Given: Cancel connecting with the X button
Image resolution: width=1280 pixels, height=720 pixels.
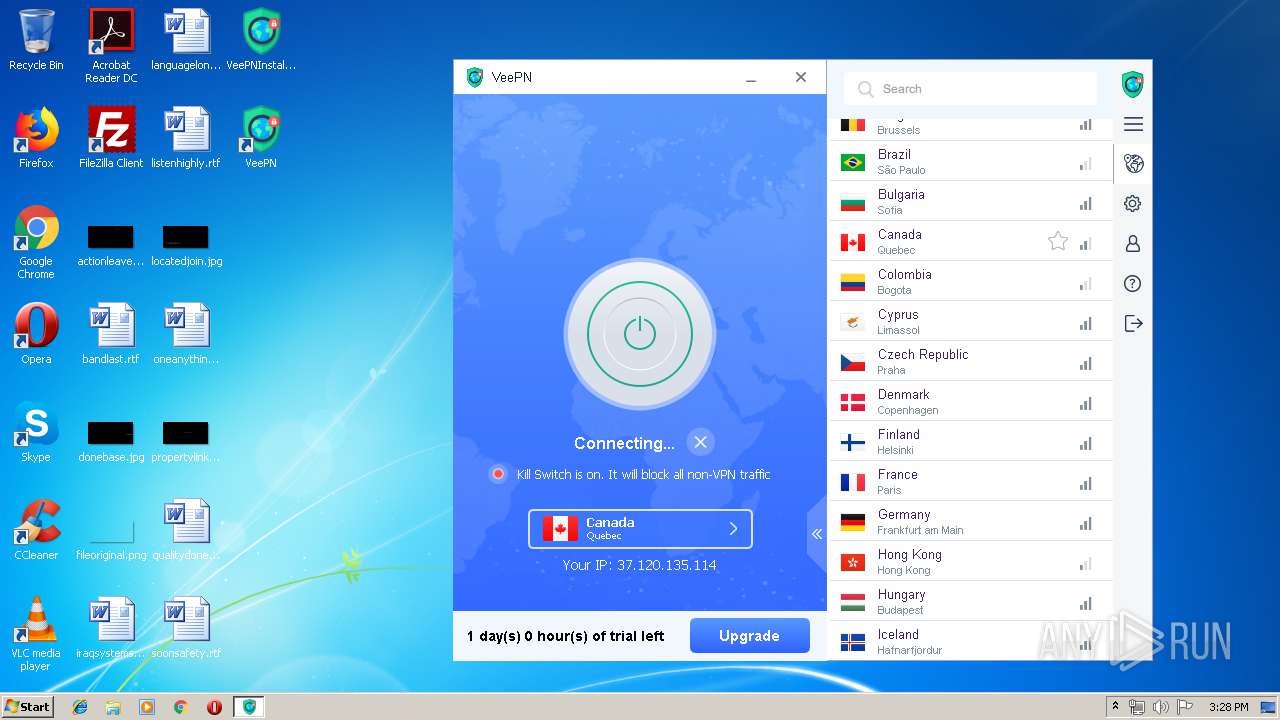Looking at the screenshot, I should [x=700, y=442].
